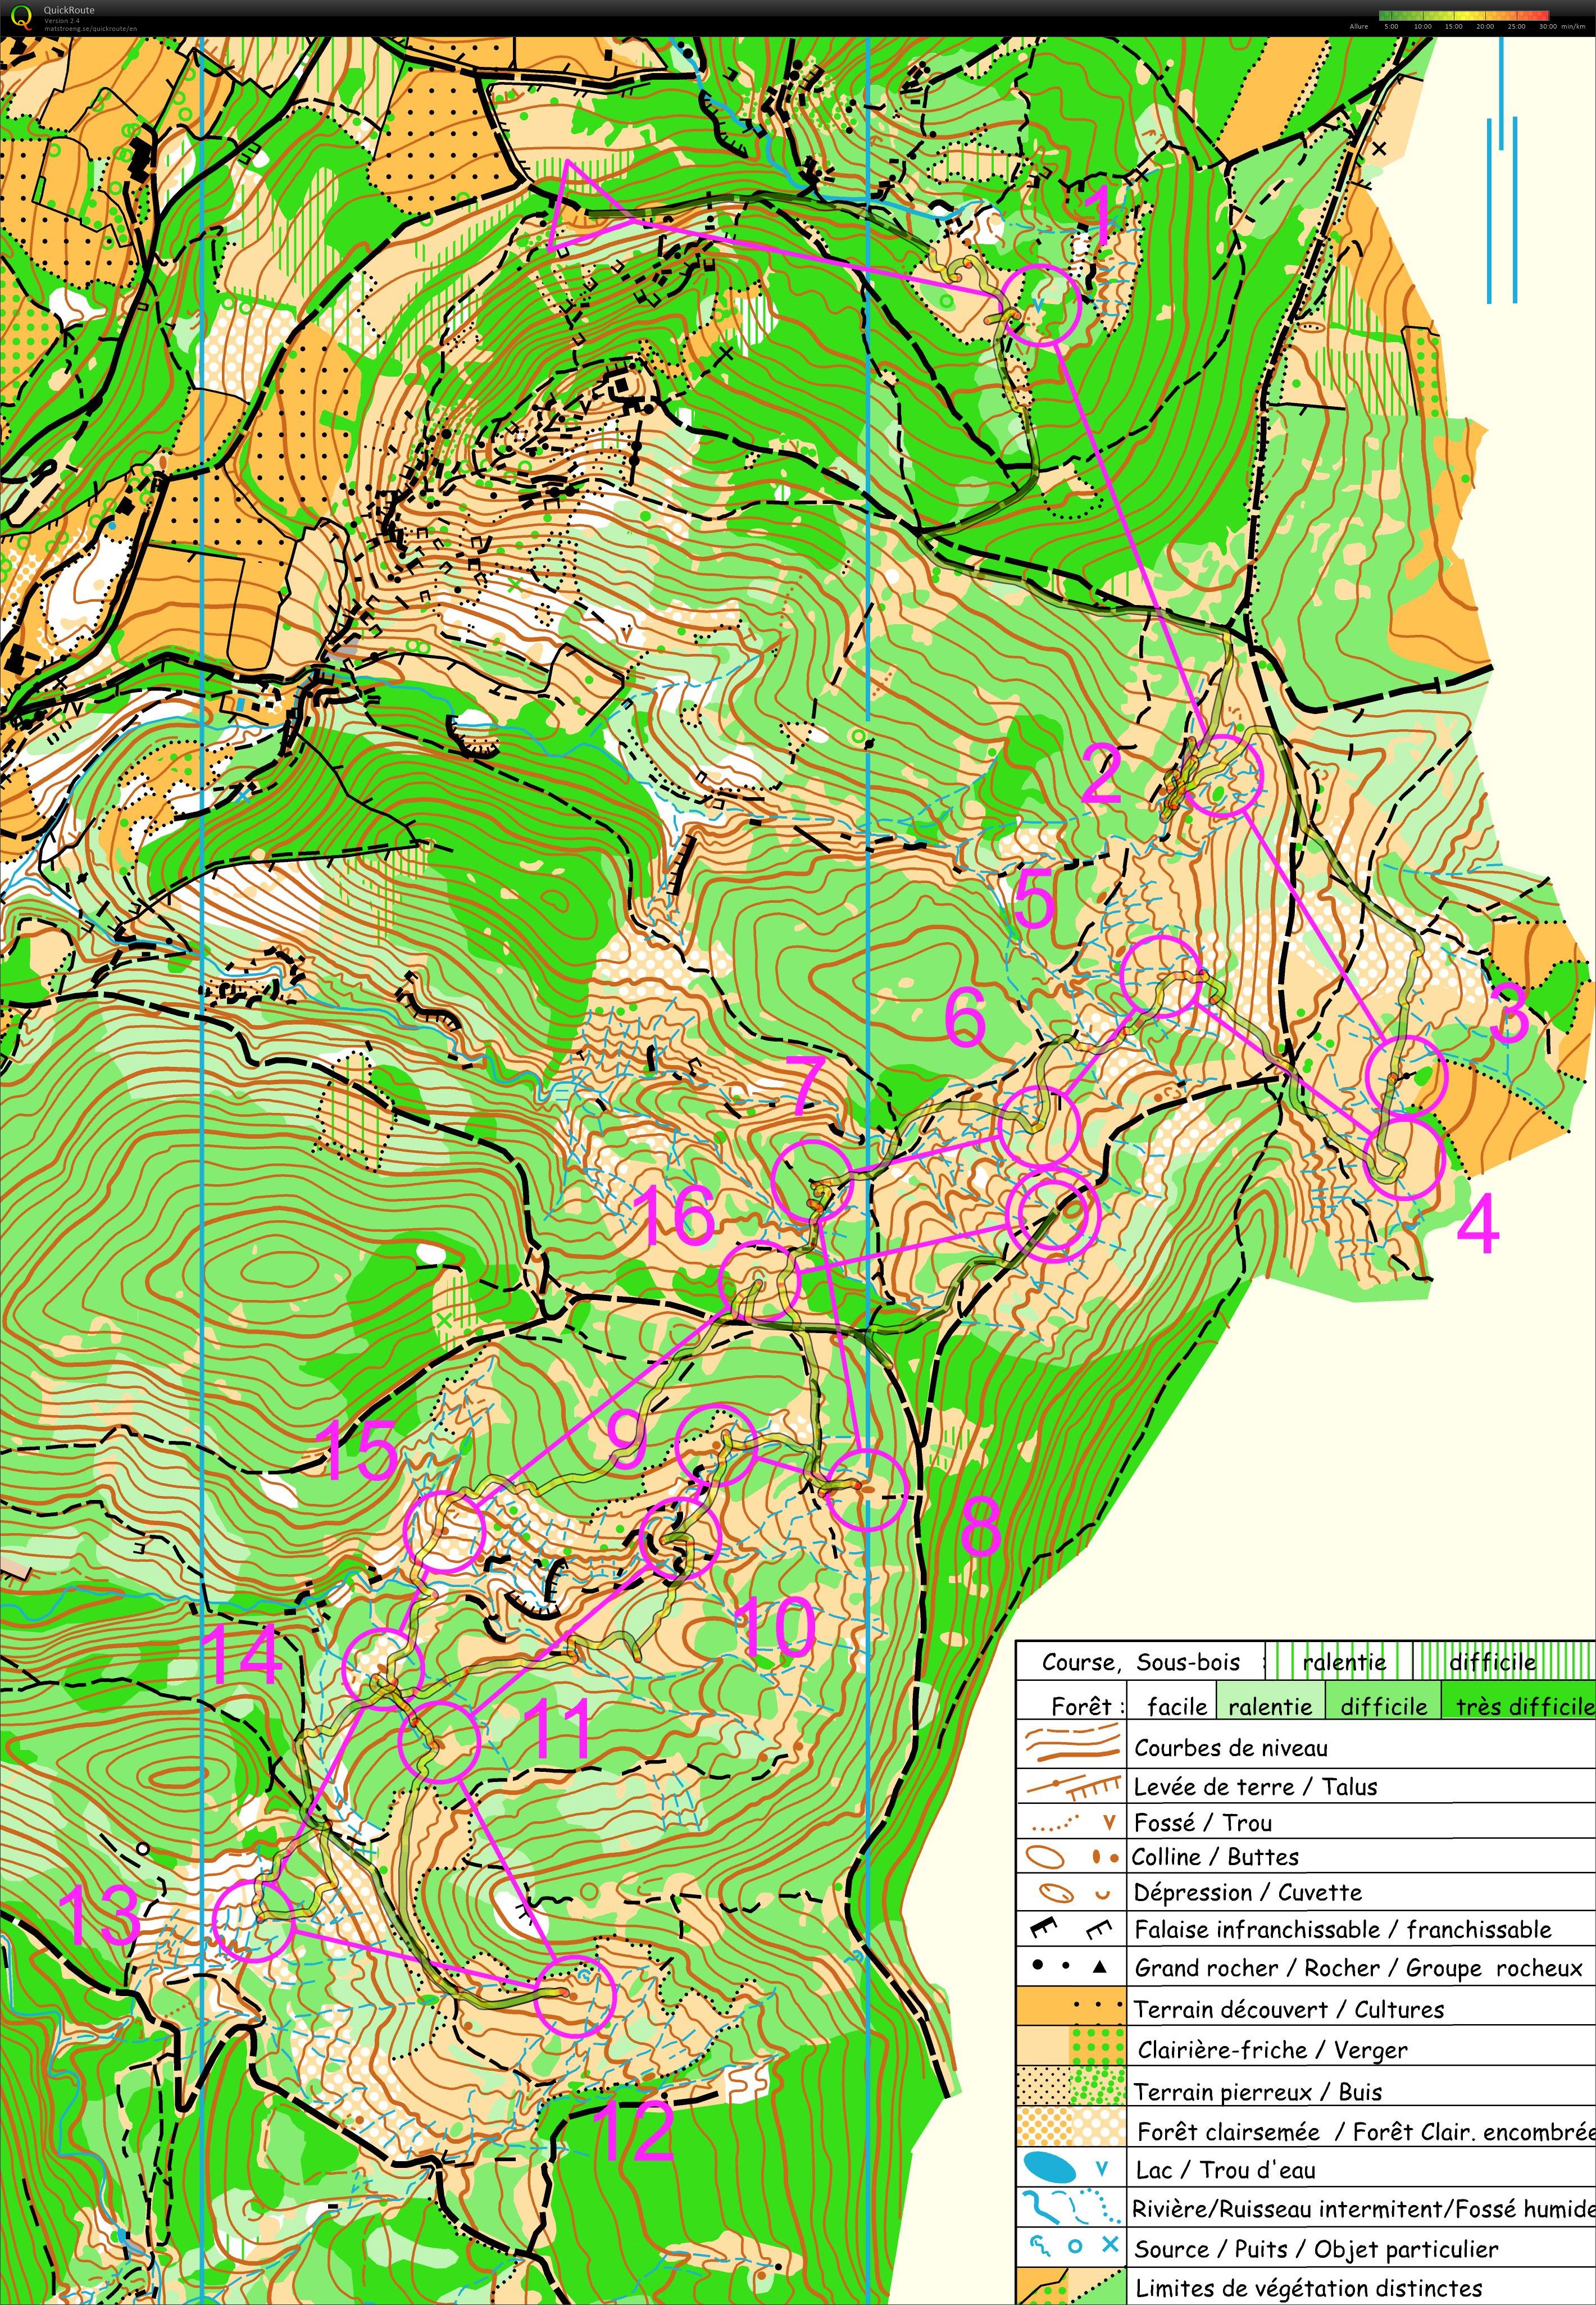Viewport: 1596px width, 2305px height.
Task: Click the QuickRoute title text
Action: coord(69,10)
